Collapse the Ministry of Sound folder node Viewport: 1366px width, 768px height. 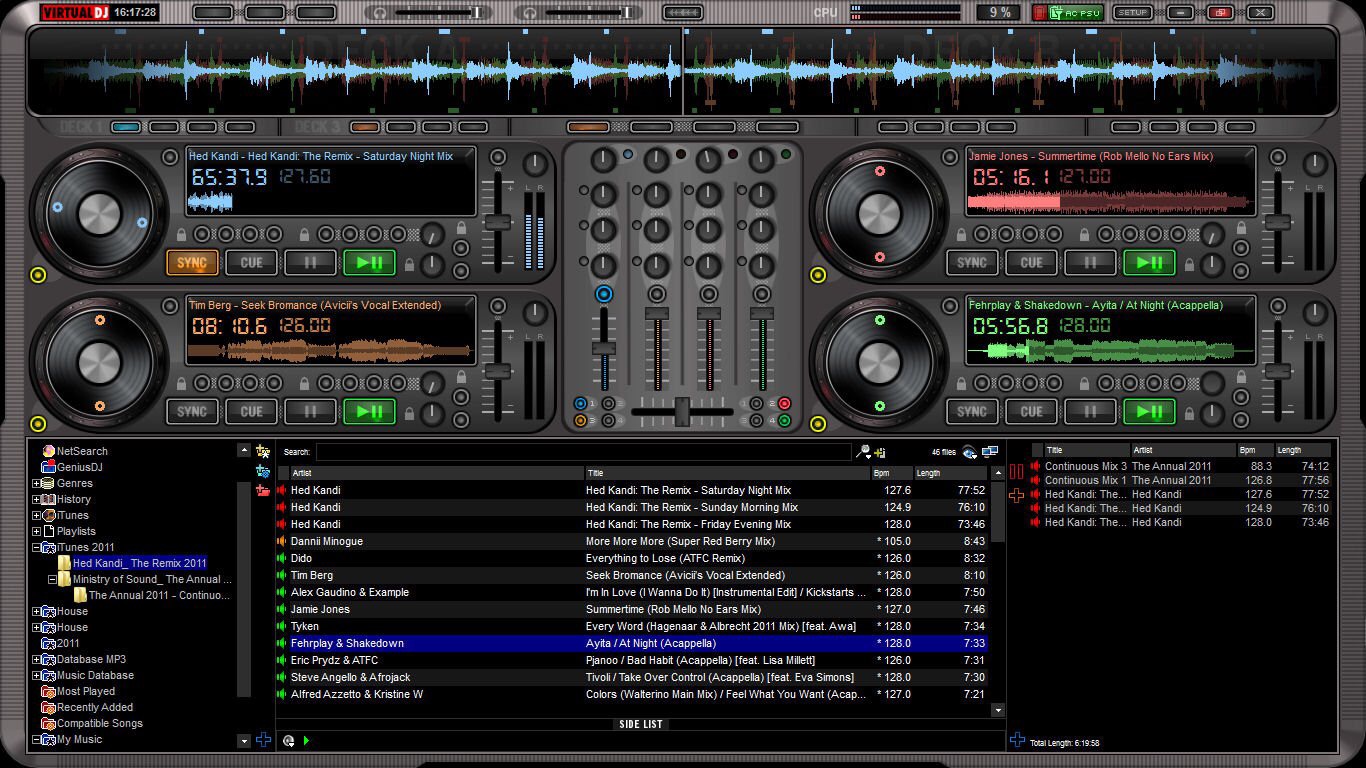[53, 579]
